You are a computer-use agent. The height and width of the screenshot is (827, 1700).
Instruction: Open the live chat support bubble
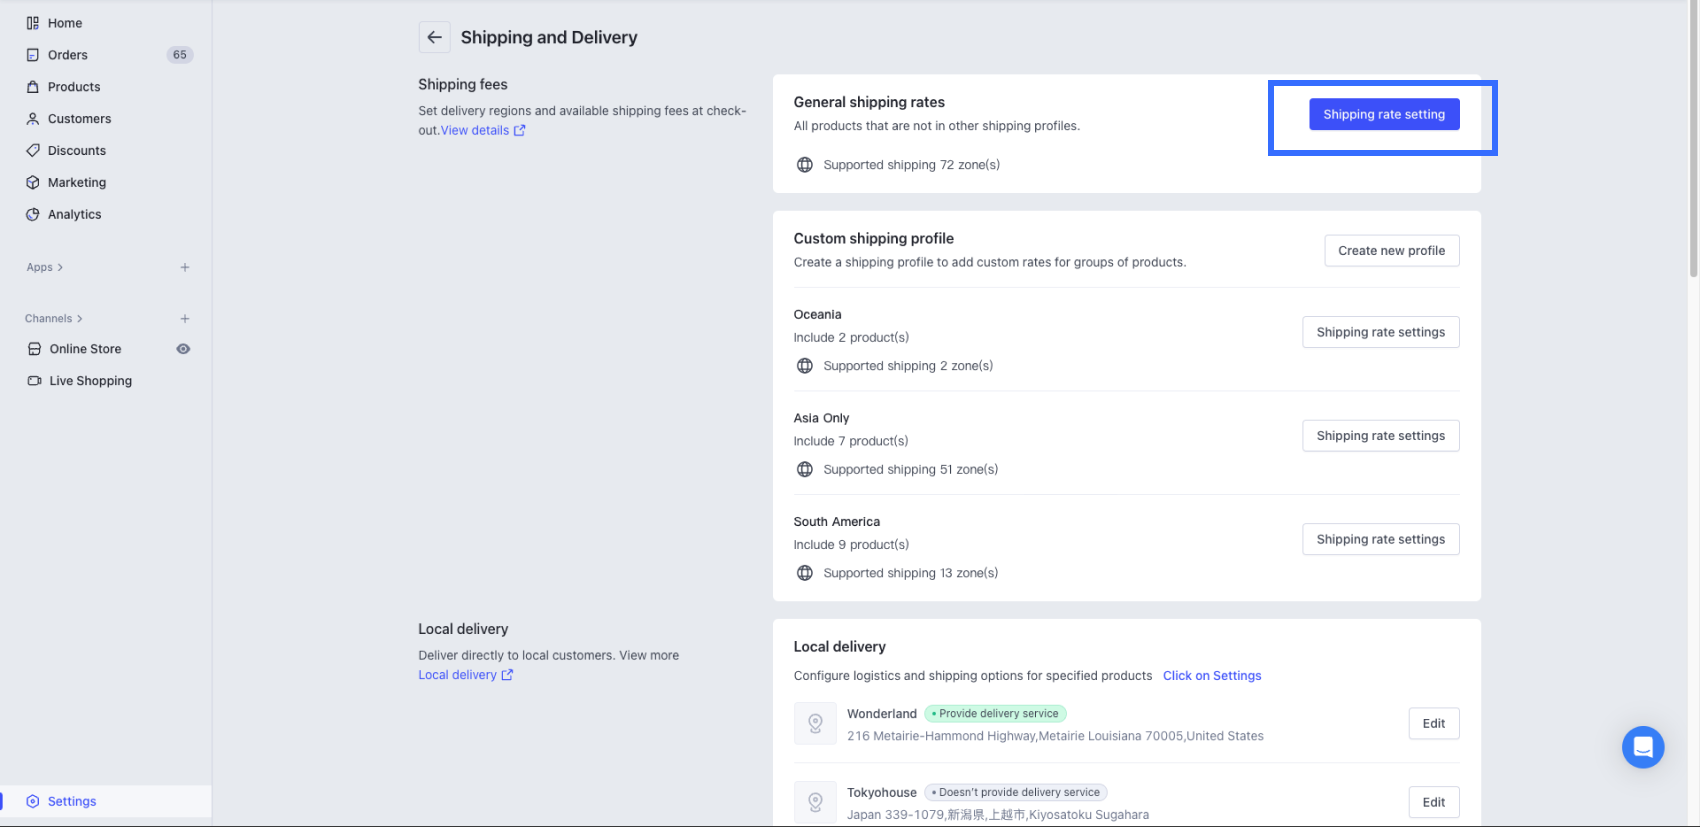pos(1642,747)
